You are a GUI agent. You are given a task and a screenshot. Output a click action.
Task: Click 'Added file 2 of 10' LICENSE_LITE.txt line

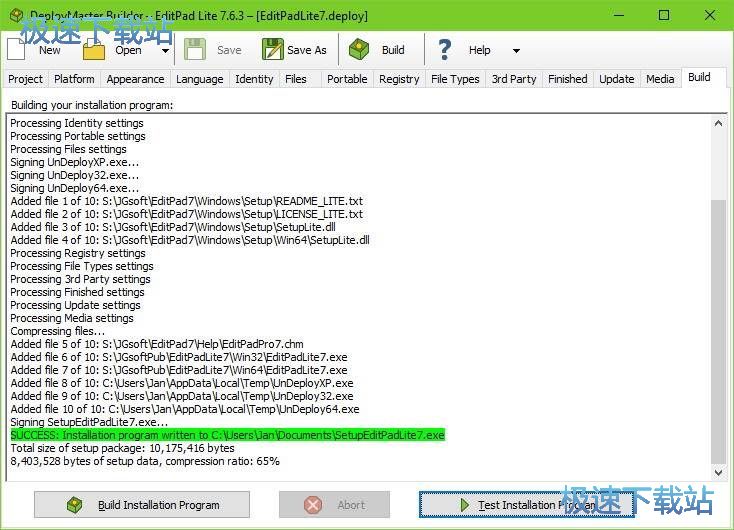(186, 214)
